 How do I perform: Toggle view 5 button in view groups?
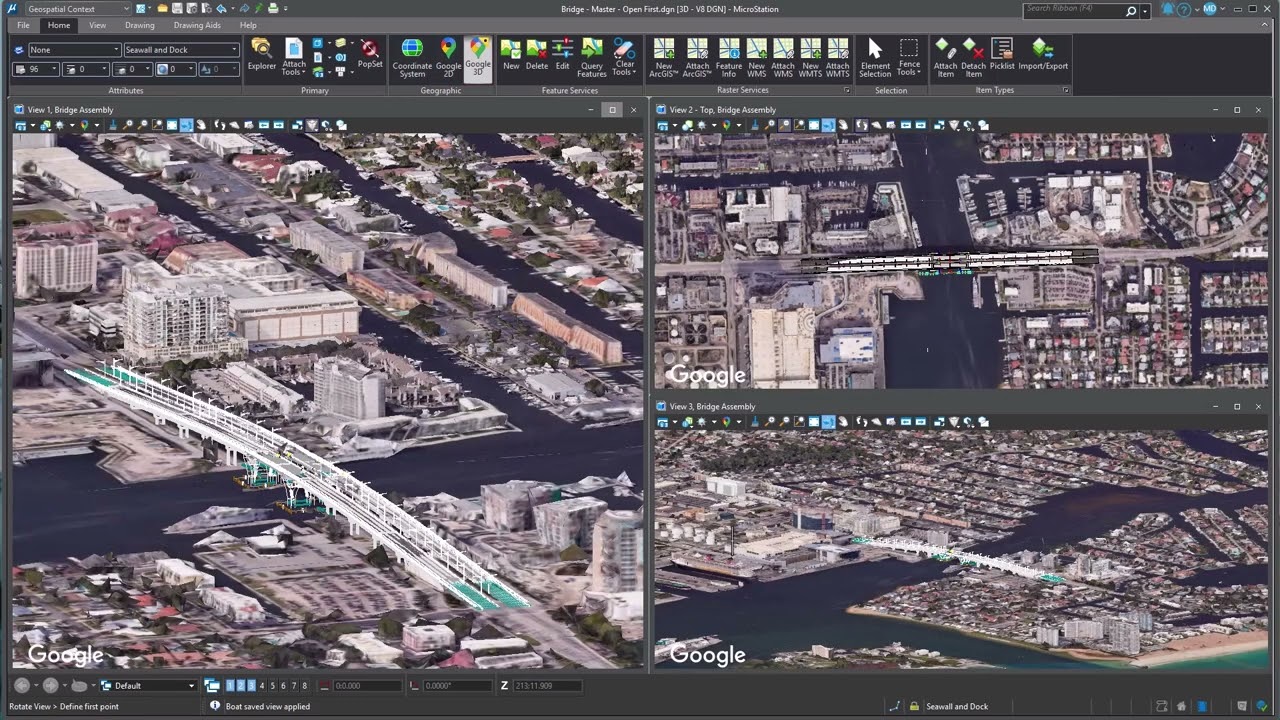point(273,686)
